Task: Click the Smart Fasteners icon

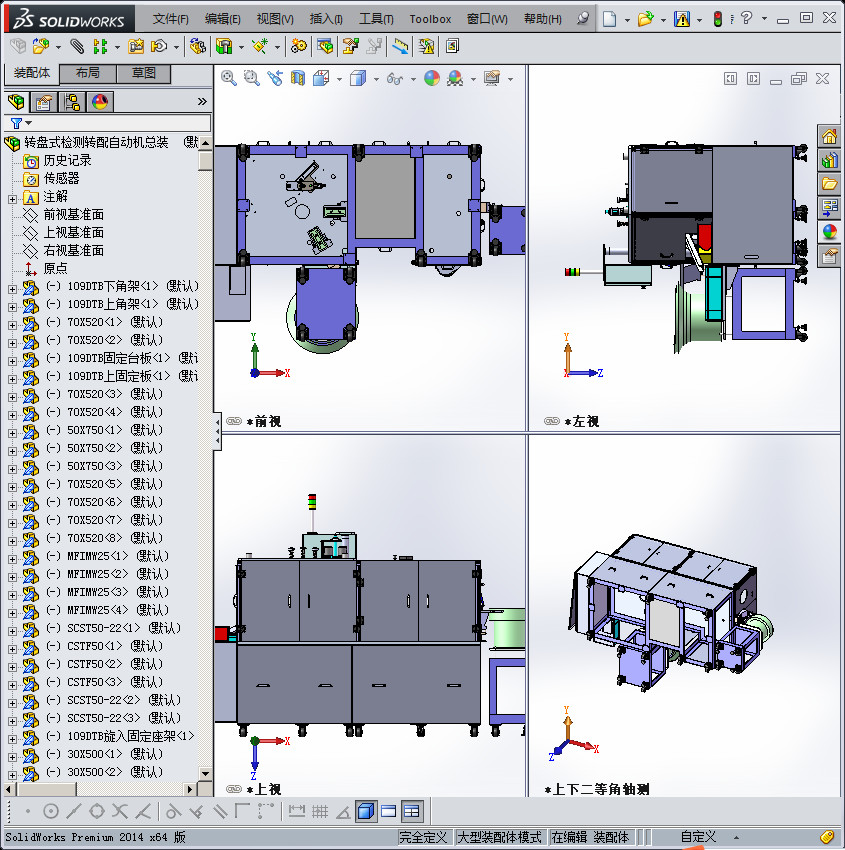Action: click(x=135, y=46)
